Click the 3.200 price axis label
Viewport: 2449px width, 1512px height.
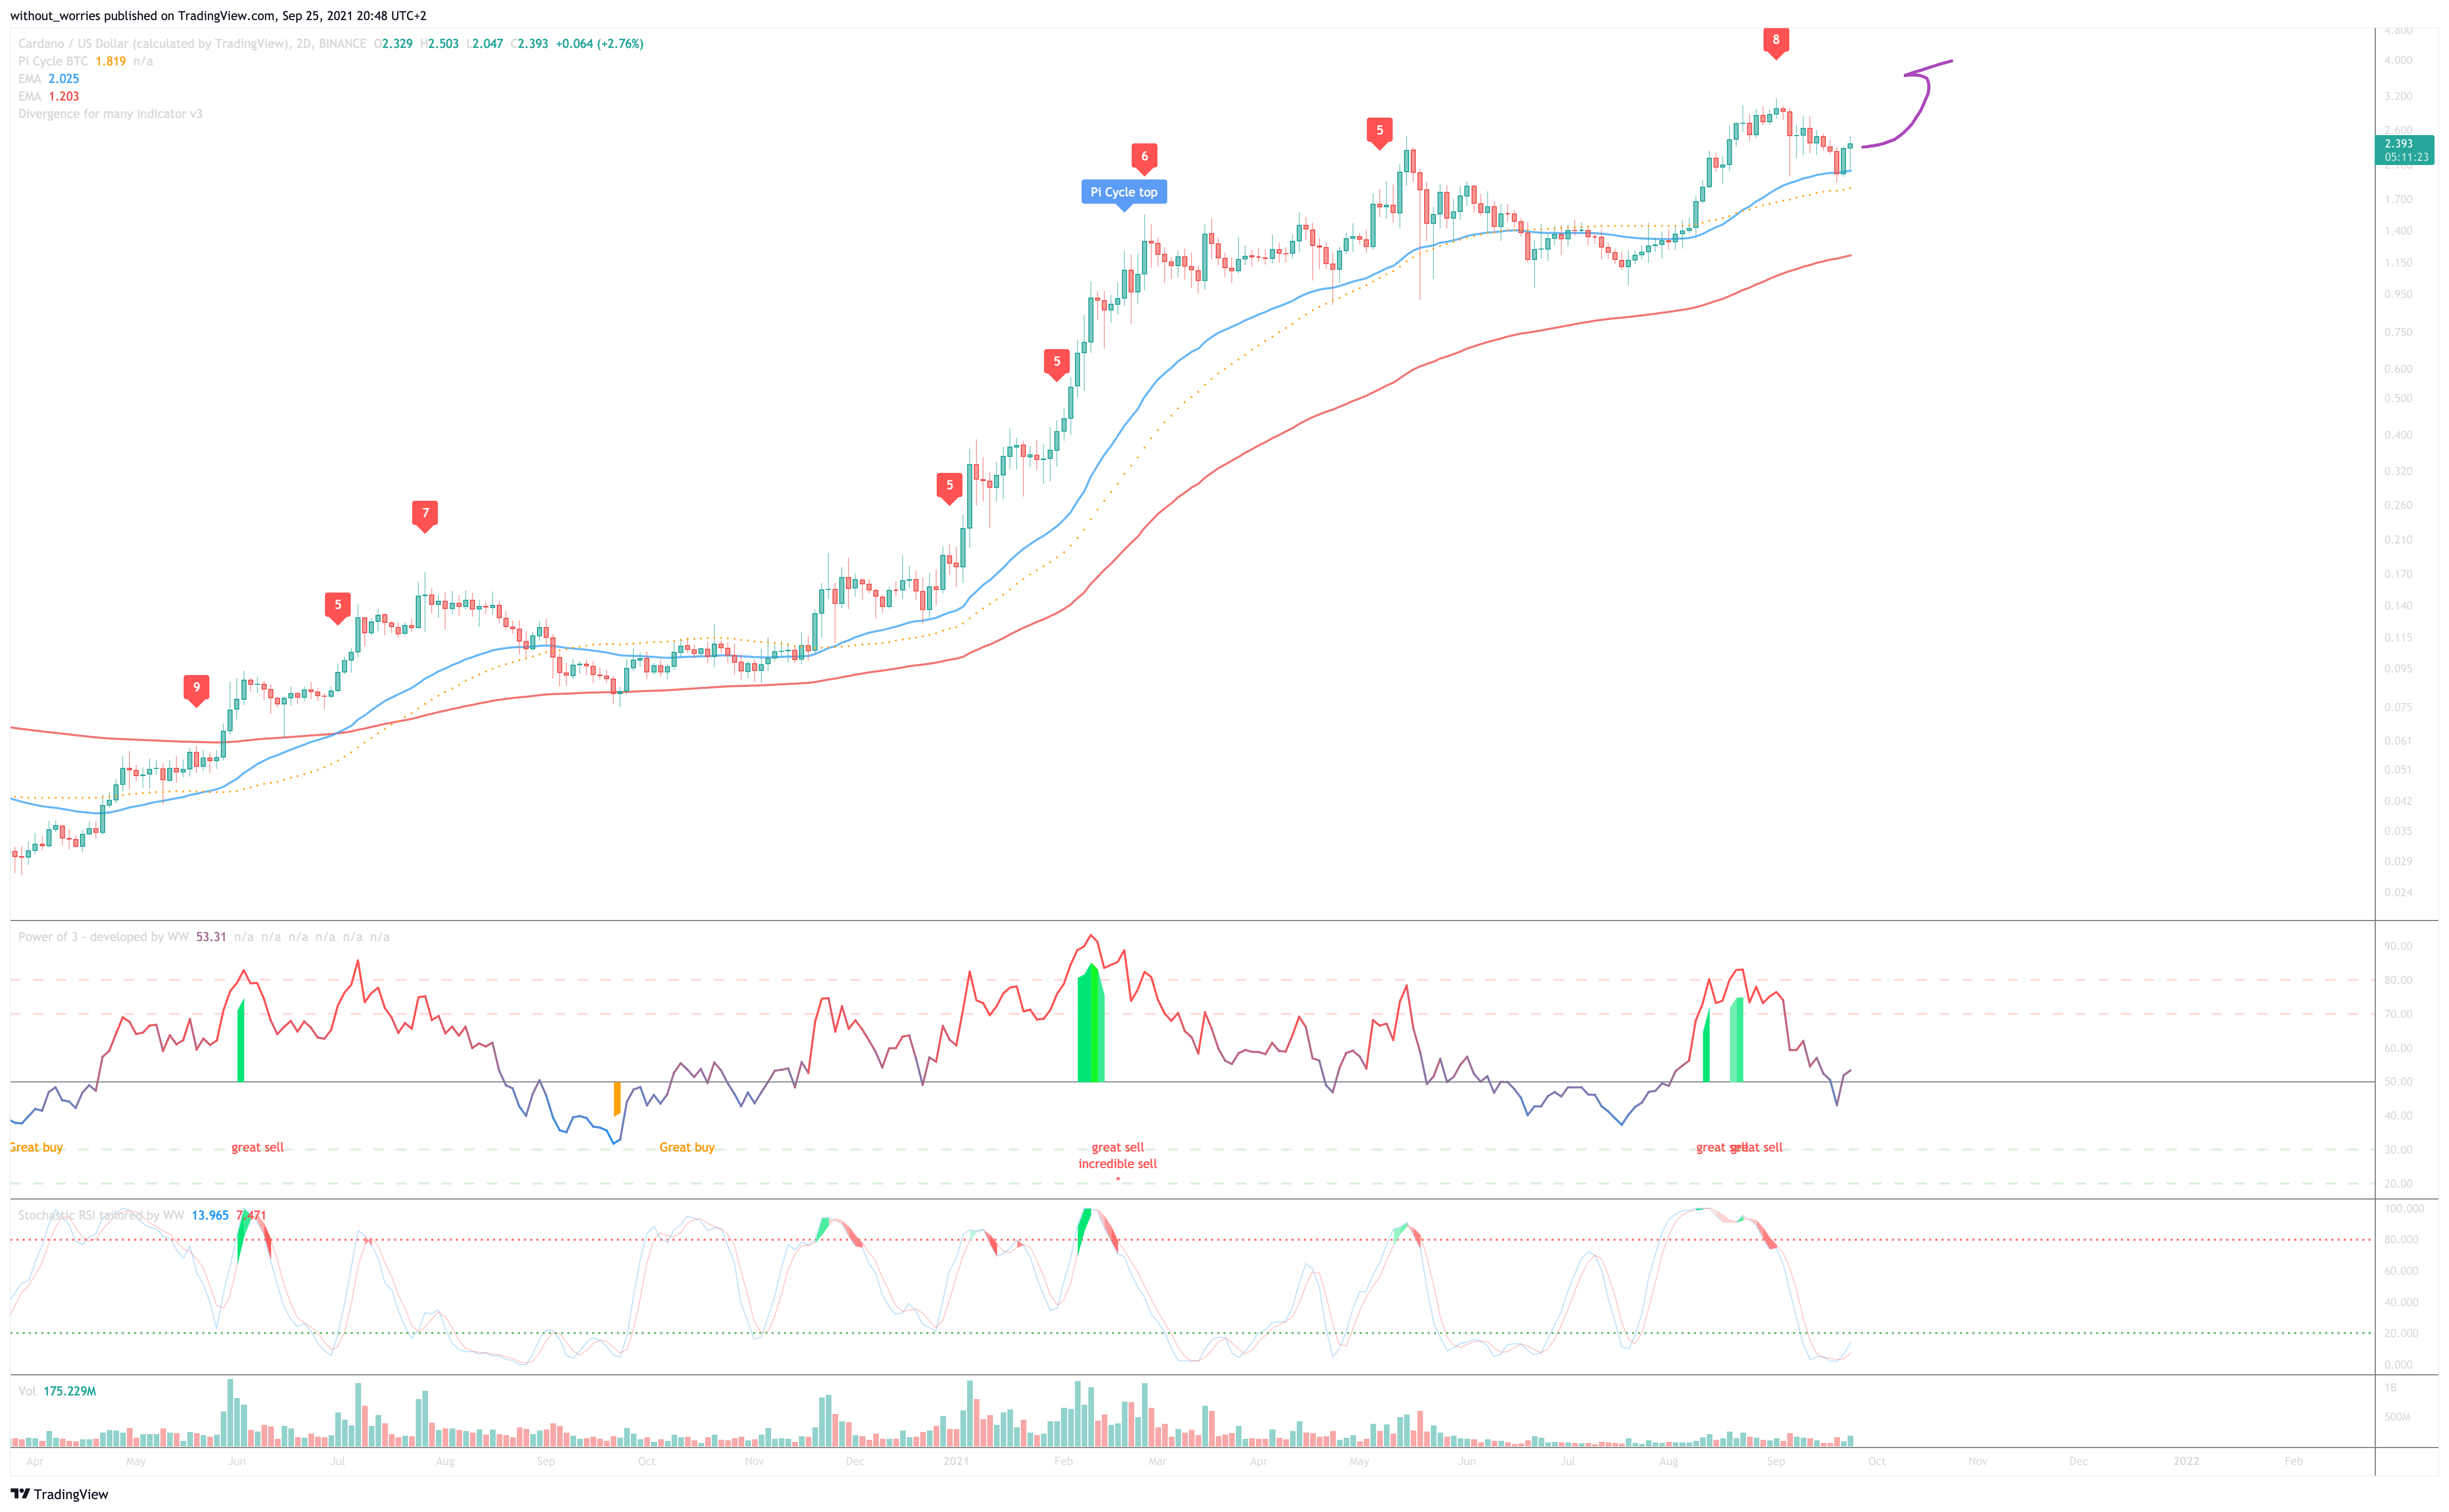coord(2398,97)
